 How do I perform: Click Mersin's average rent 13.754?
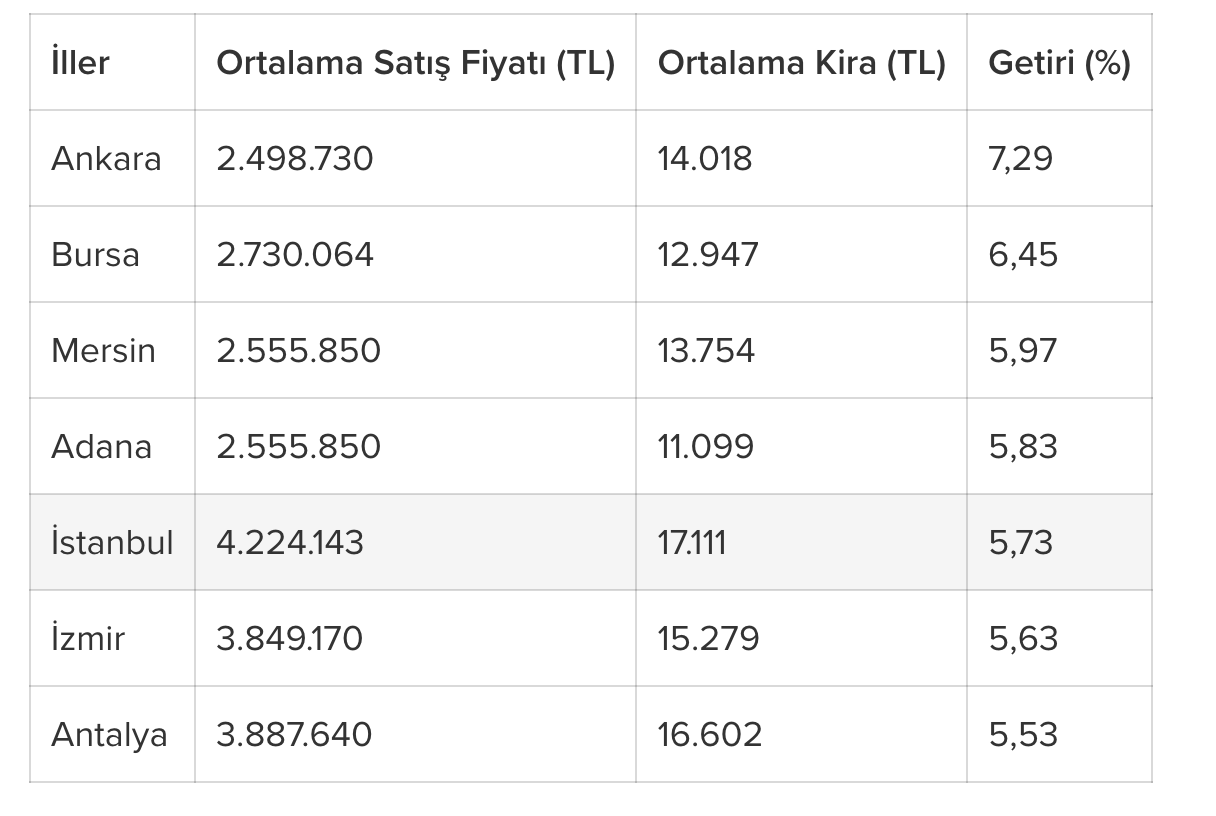click(706, 351)
